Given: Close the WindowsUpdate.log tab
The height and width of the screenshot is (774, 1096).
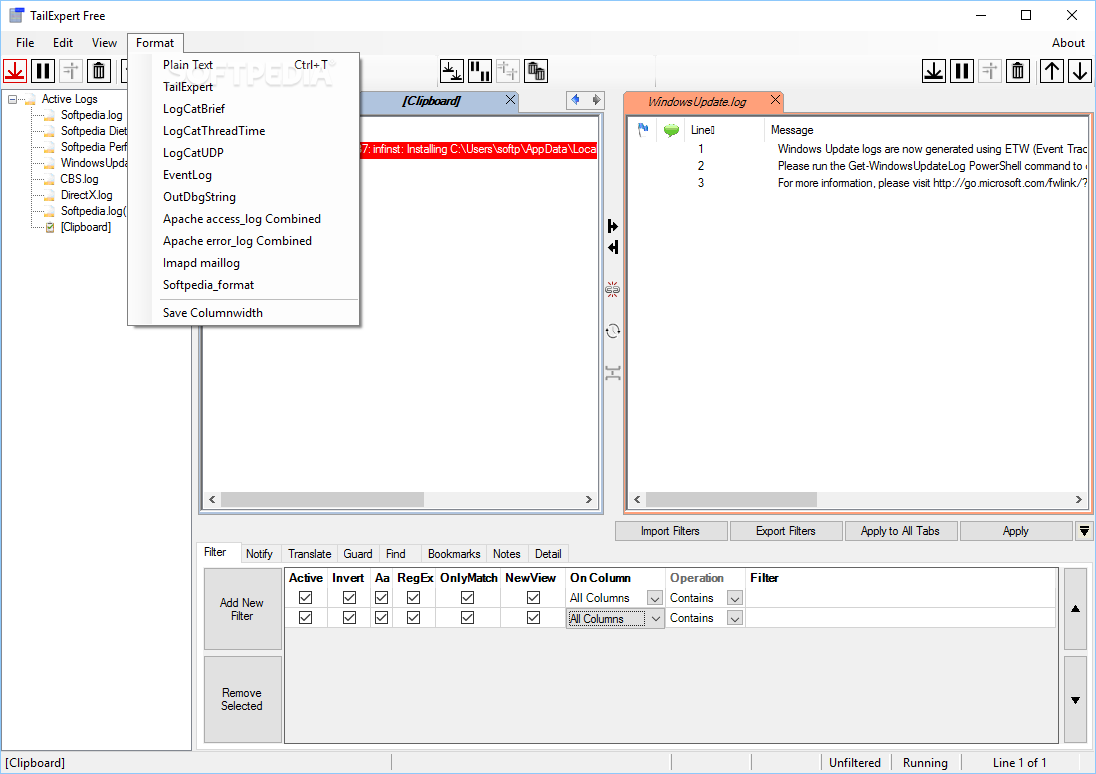Looking at the screenshot, I should 775,100.
